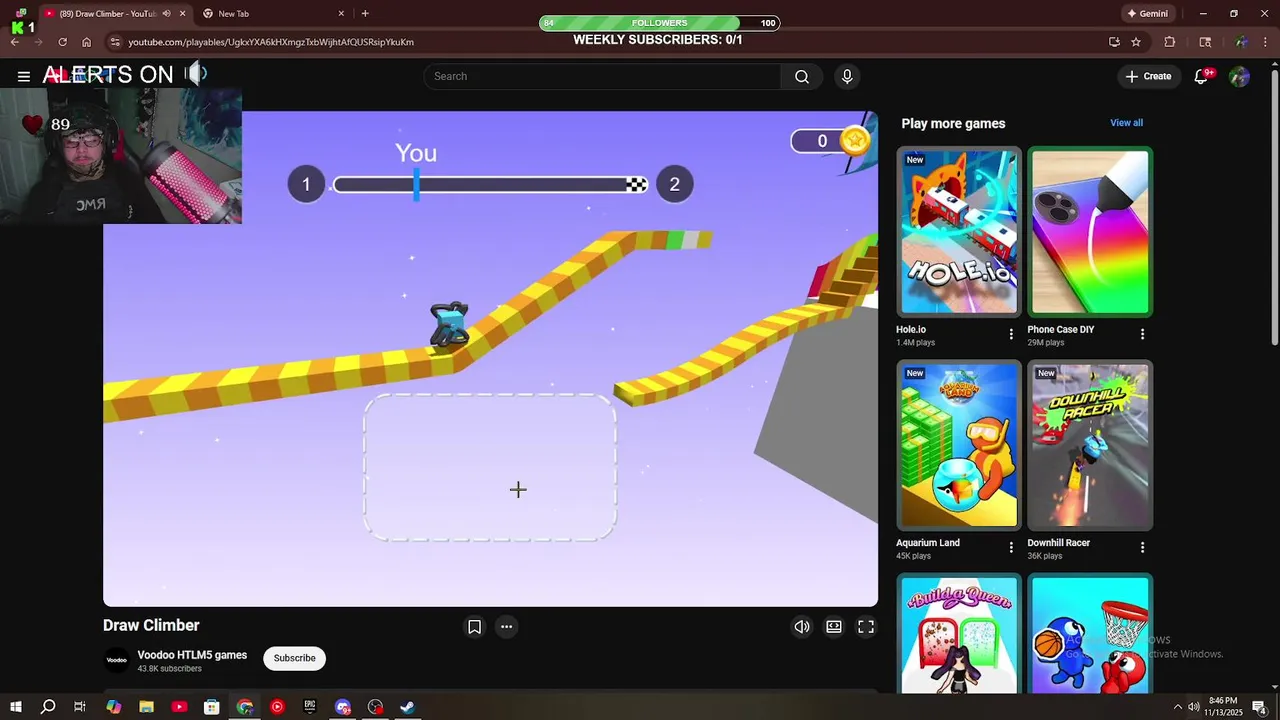Viewport: 1280px width, 720px height.
Task: Click the Hole.io title link
Action: point(911,329)
